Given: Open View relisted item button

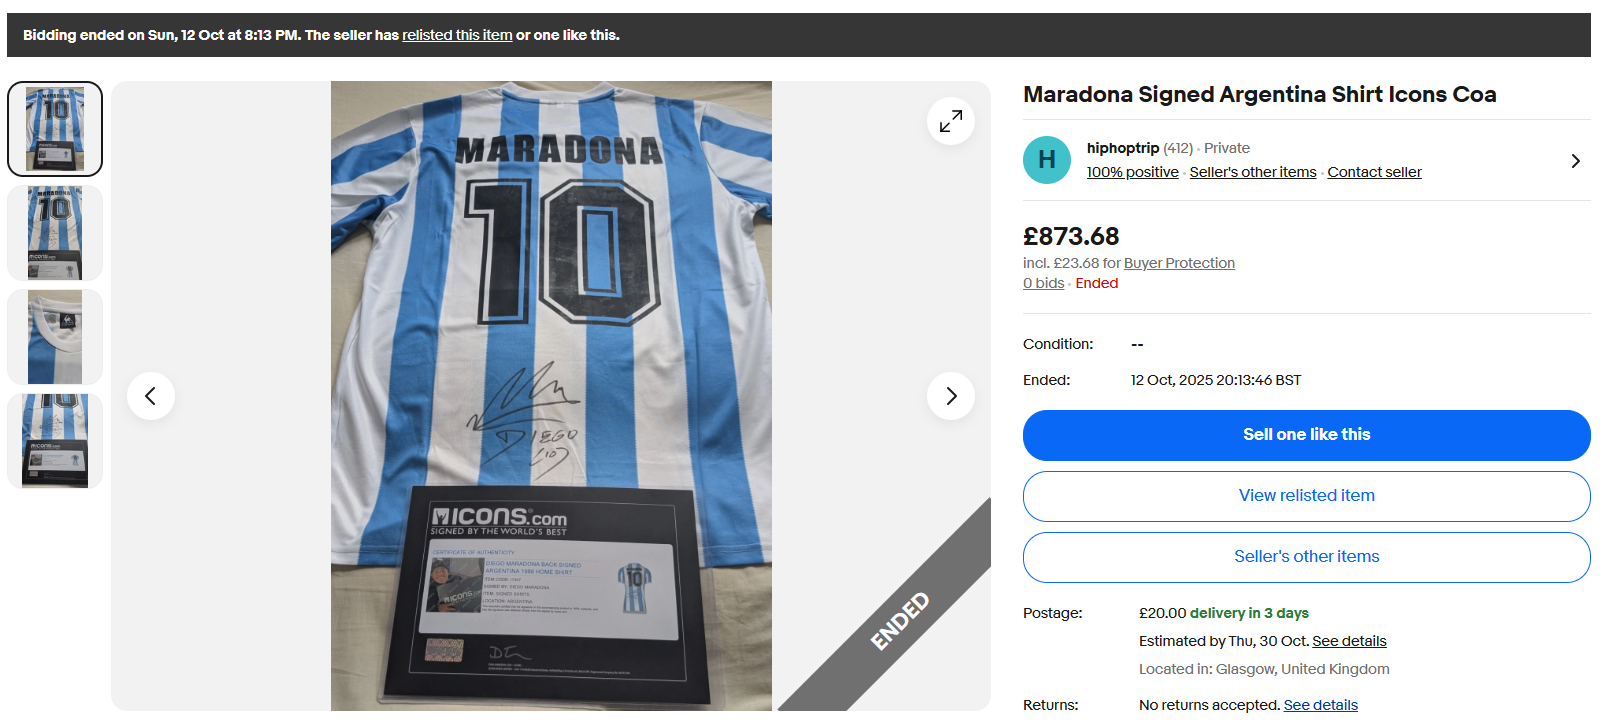Looking at the screenshot, I should [x=1306, y=496].
